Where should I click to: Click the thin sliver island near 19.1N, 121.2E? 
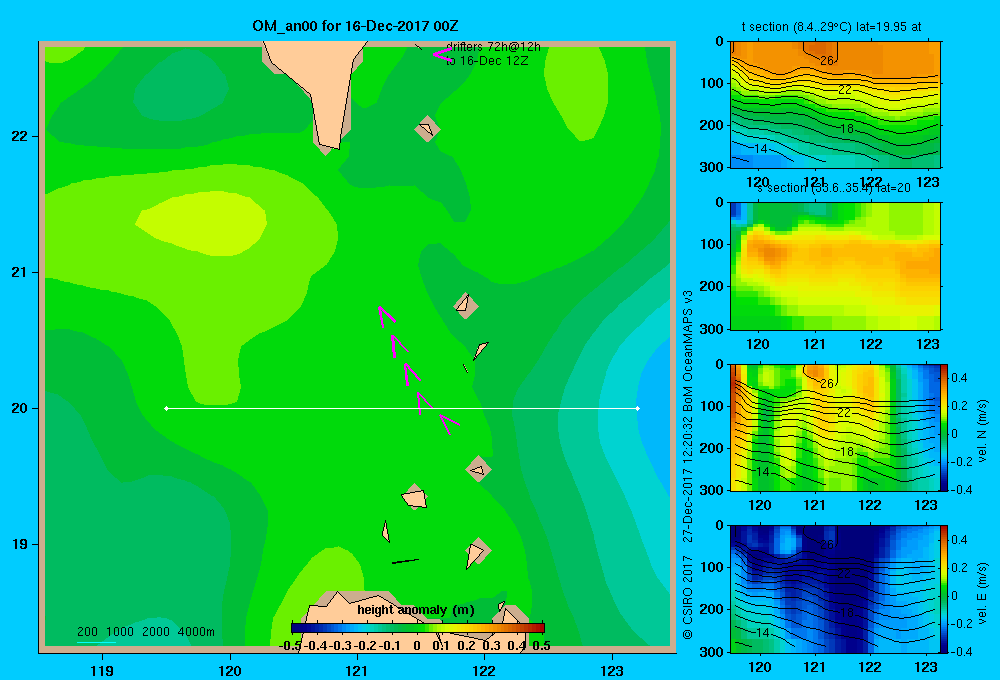coord(385,531)
